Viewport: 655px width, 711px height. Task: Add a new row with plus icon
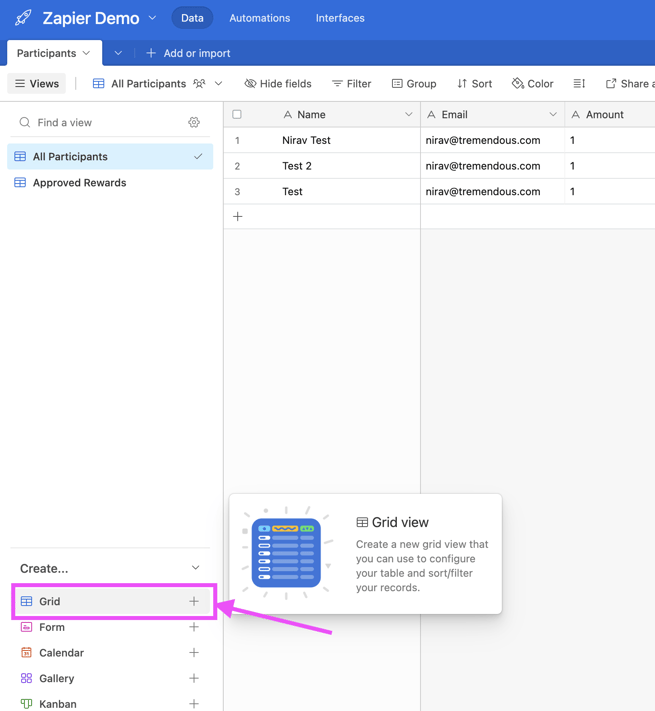238,216
